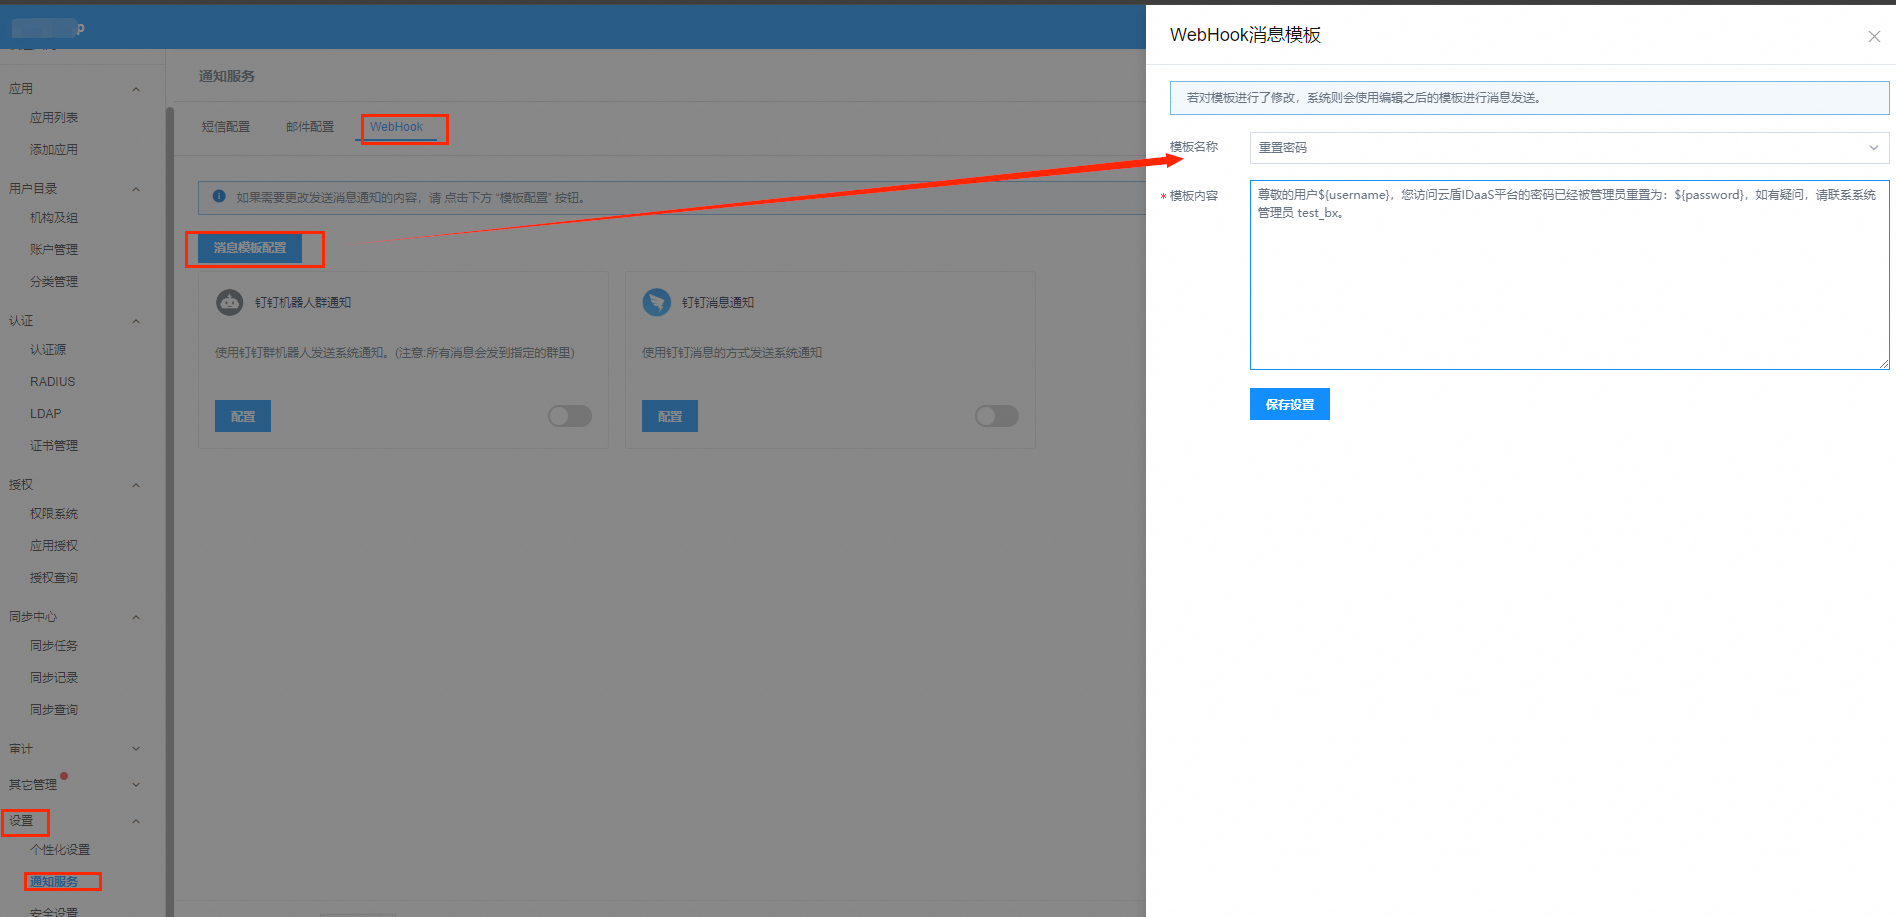Click the 保存设置 button
This screenshot has height=917, width=1896.
1289,404
